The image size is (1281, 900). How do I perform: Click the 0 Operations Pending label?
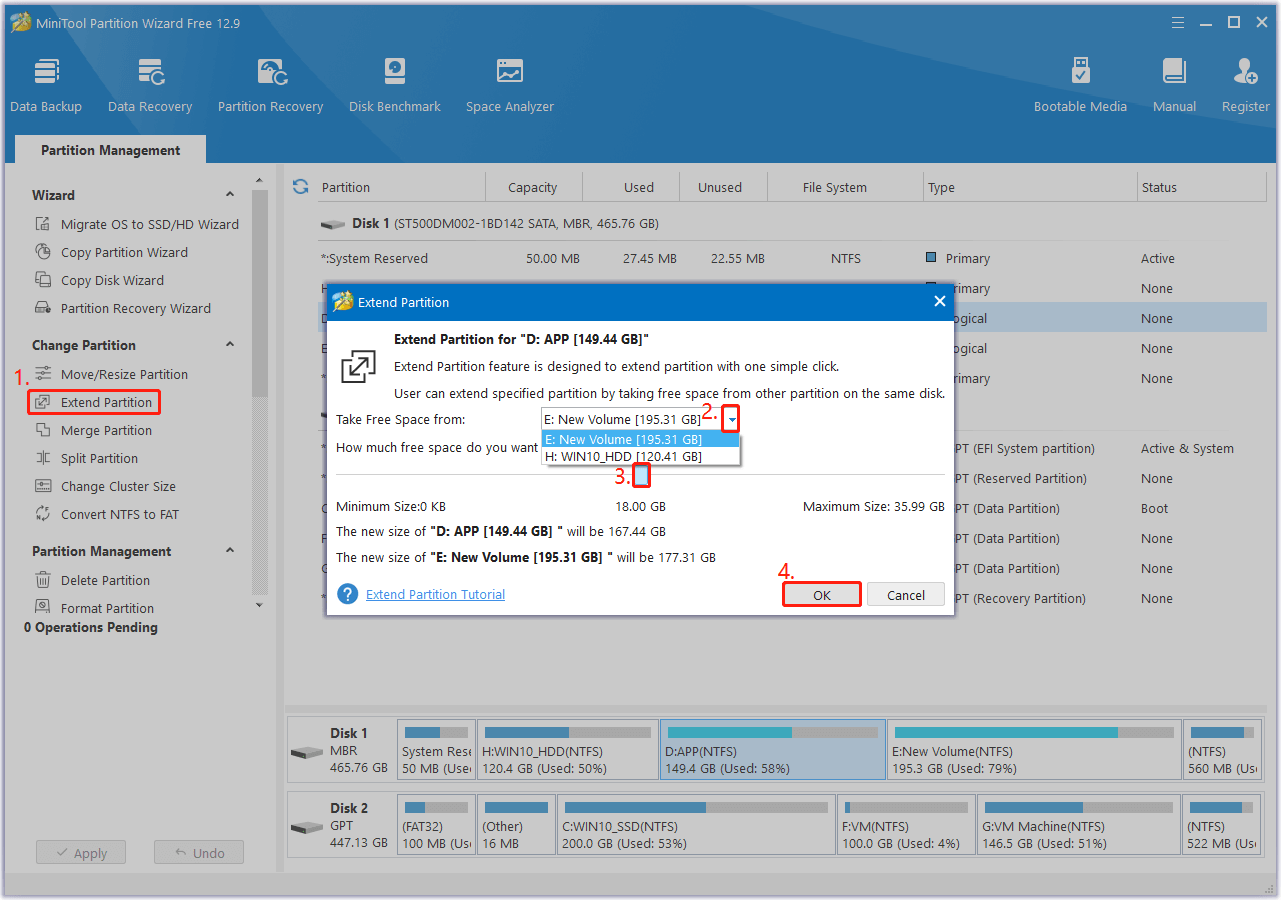click(x=91, y=627)
